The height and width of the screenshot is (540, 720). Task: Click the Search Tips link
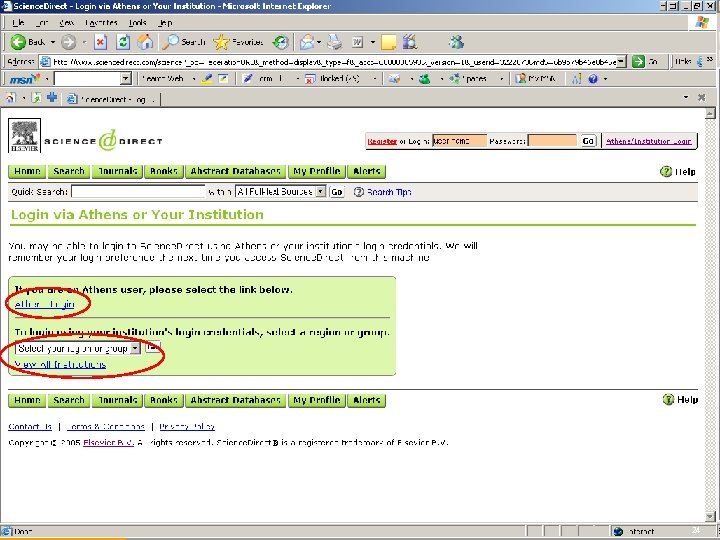coord(389,192)
